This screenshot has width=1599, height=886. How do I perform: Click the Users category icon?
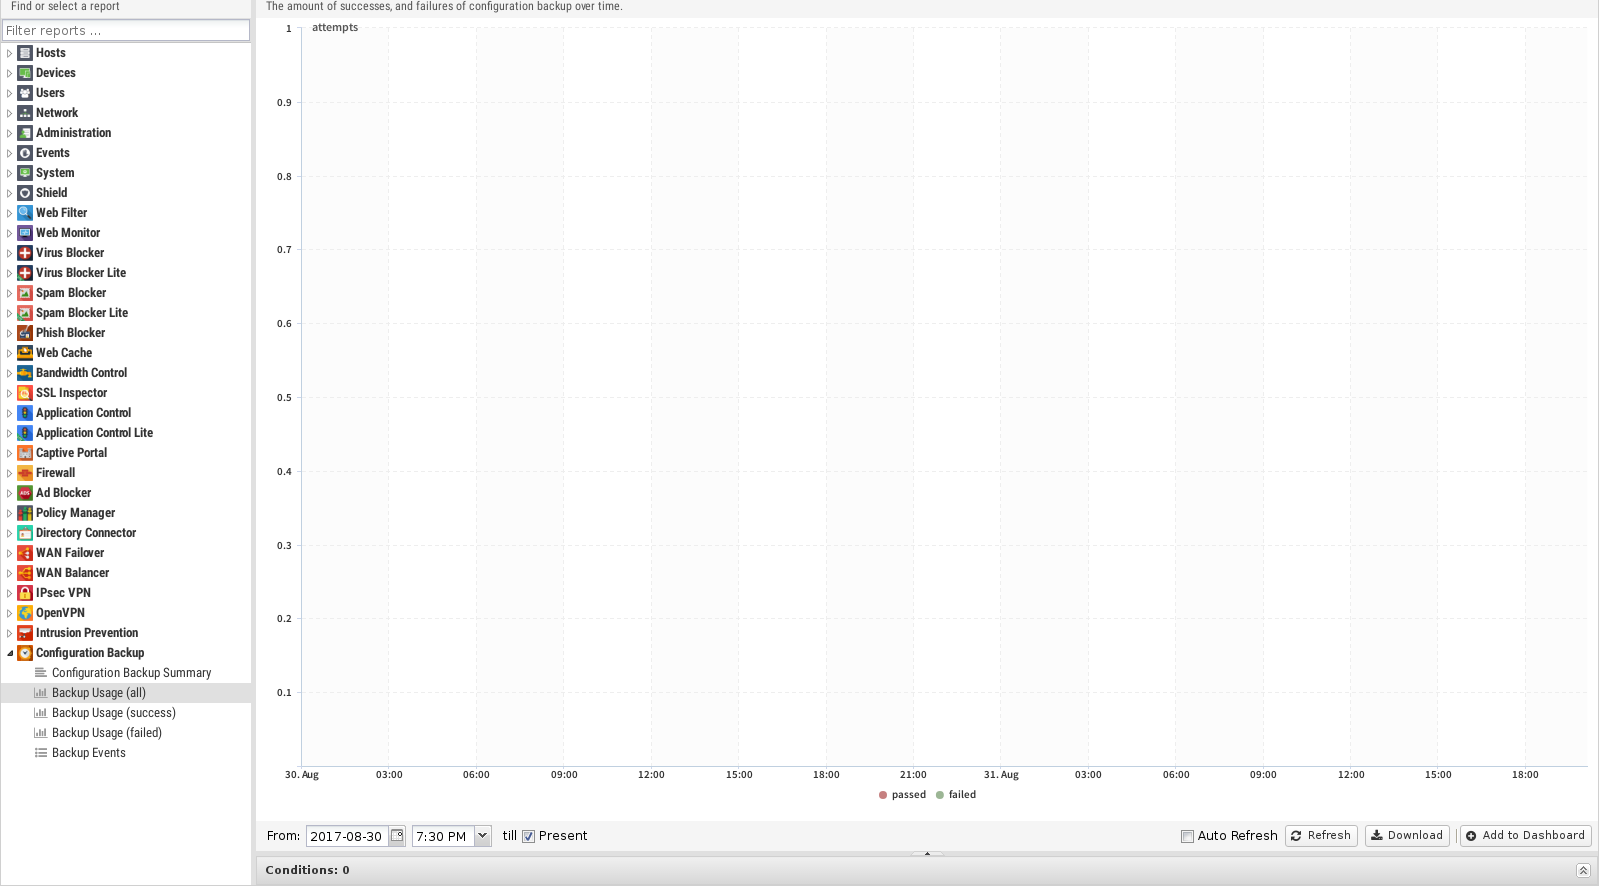pos(25,93)
